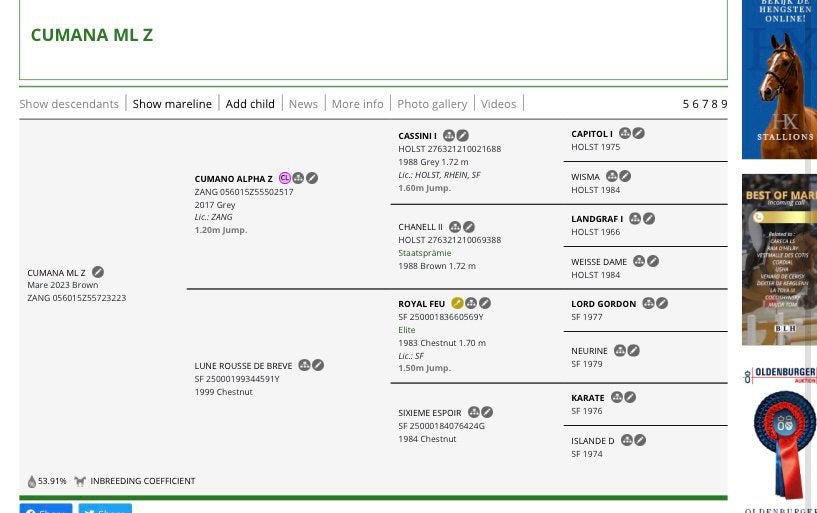
Task: Click the gold badge icon beside Royal Feu
Action: (x=457, y=303)
